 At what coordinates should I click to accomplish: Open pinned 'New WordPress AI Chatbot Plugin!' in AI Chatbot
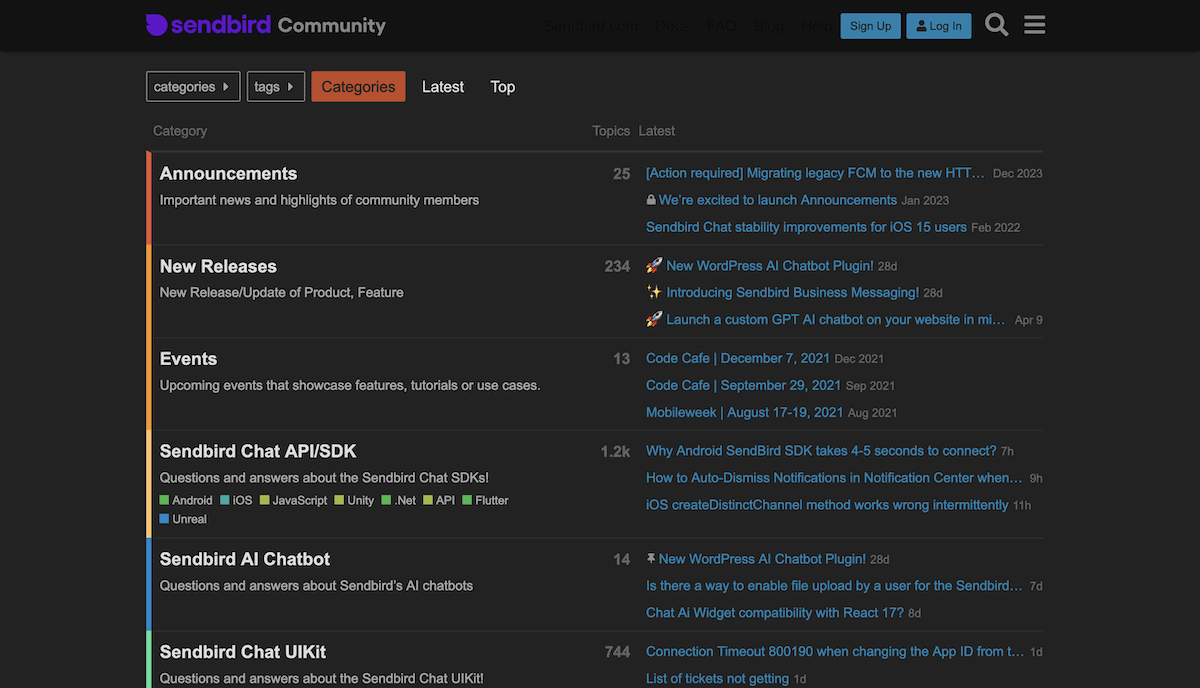click(762, 559)
